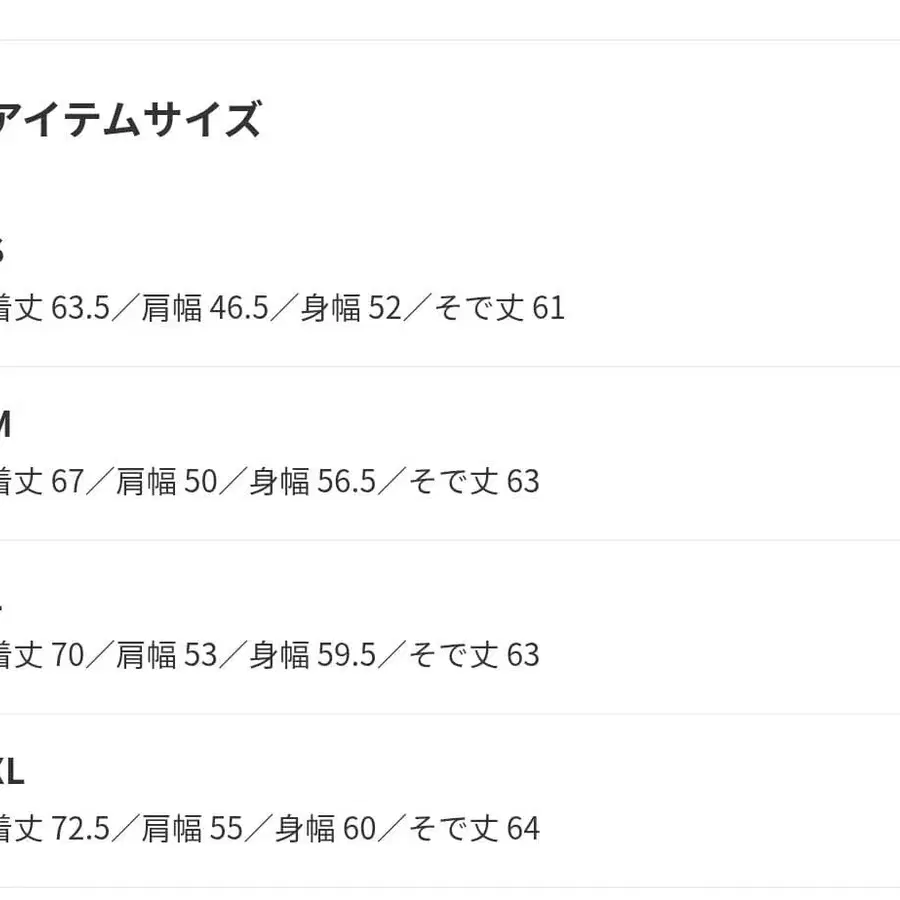The height and width of the screenshot is (900, 900).
Task: Click the M size label
Action: coord(4,425)
